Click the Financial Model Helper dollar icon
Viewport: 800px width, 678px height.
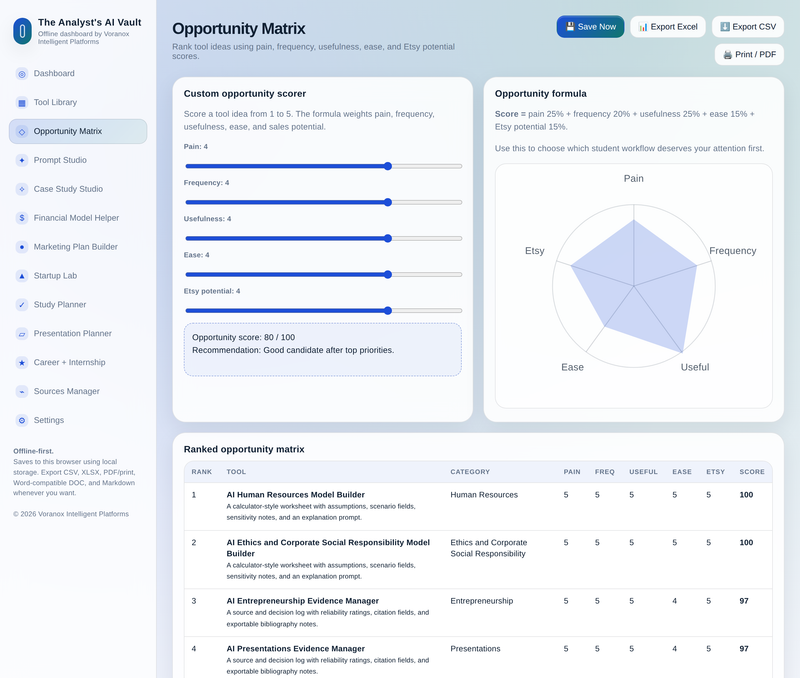[21, 218]
